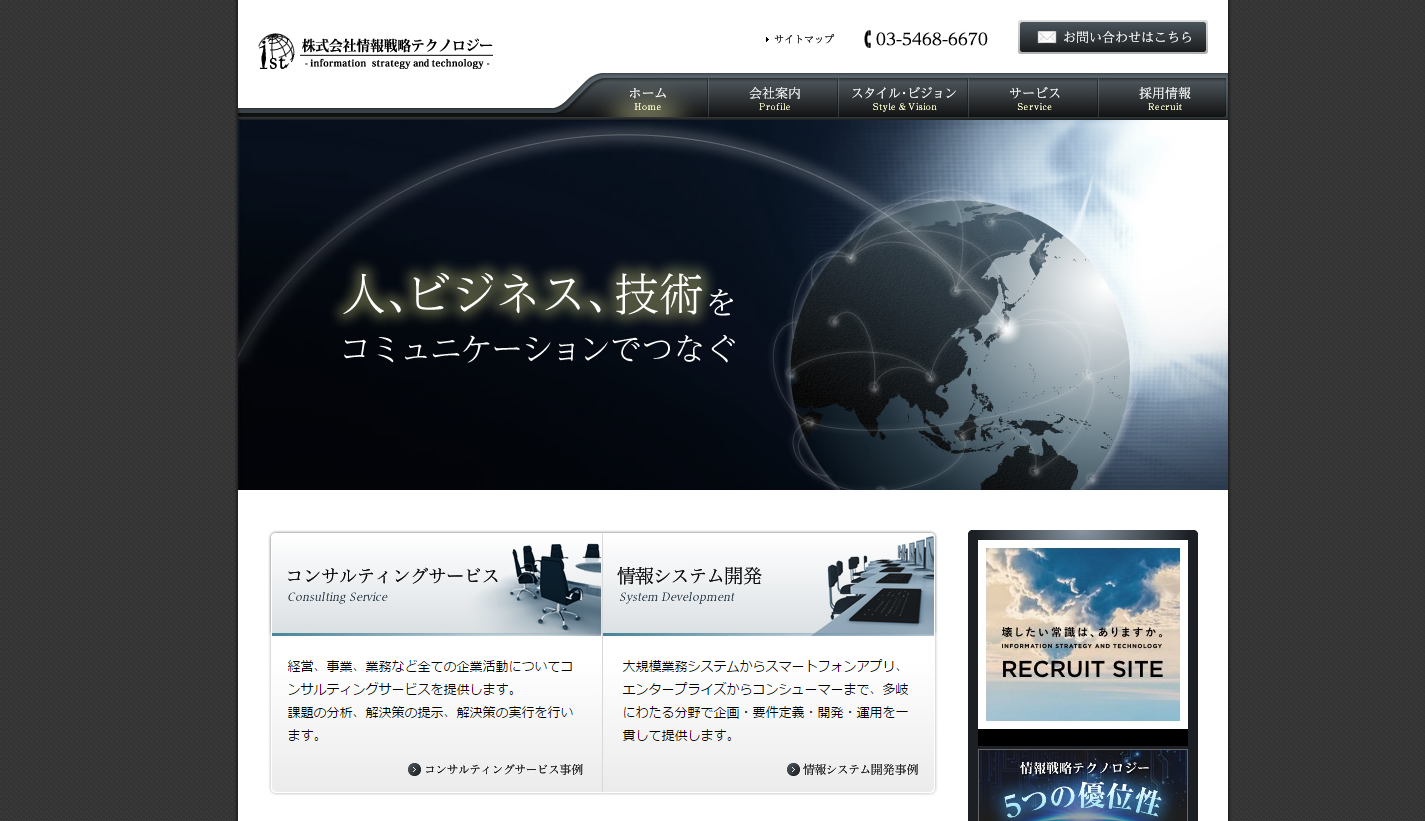The height and width of the screenshot is (821, 1425).
Task: Click arrow icon beside コンサルティングサービス事例
Action: [x=414, y=769]
